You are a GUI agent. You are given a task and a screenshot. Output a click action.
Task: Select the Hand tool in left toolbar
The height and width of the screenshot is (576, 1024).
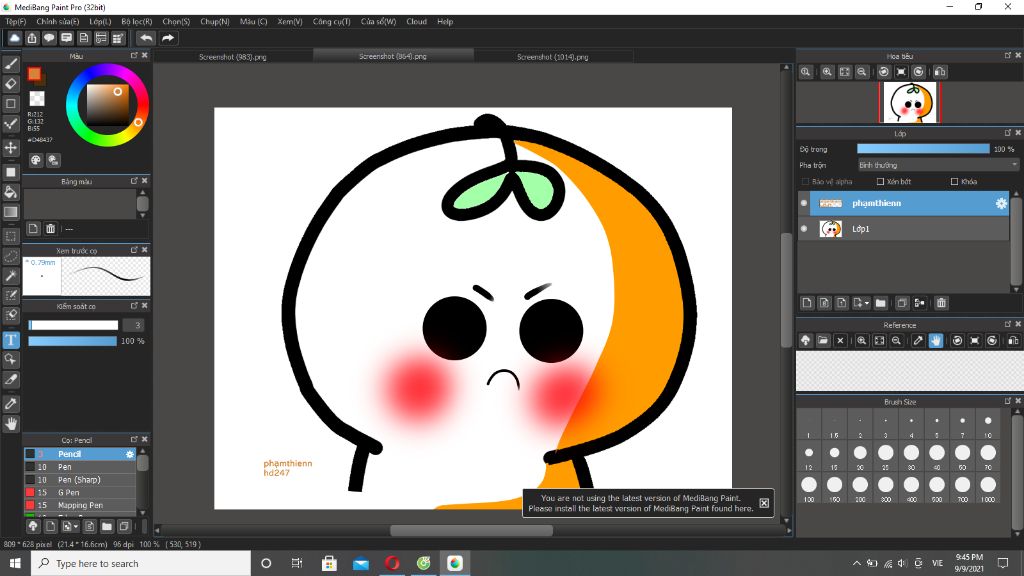point(11,424)
